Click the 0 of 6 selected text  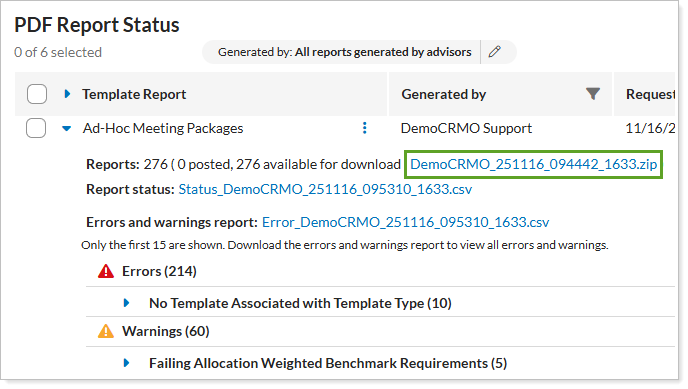pyautogui.click(x=58, y=52)
